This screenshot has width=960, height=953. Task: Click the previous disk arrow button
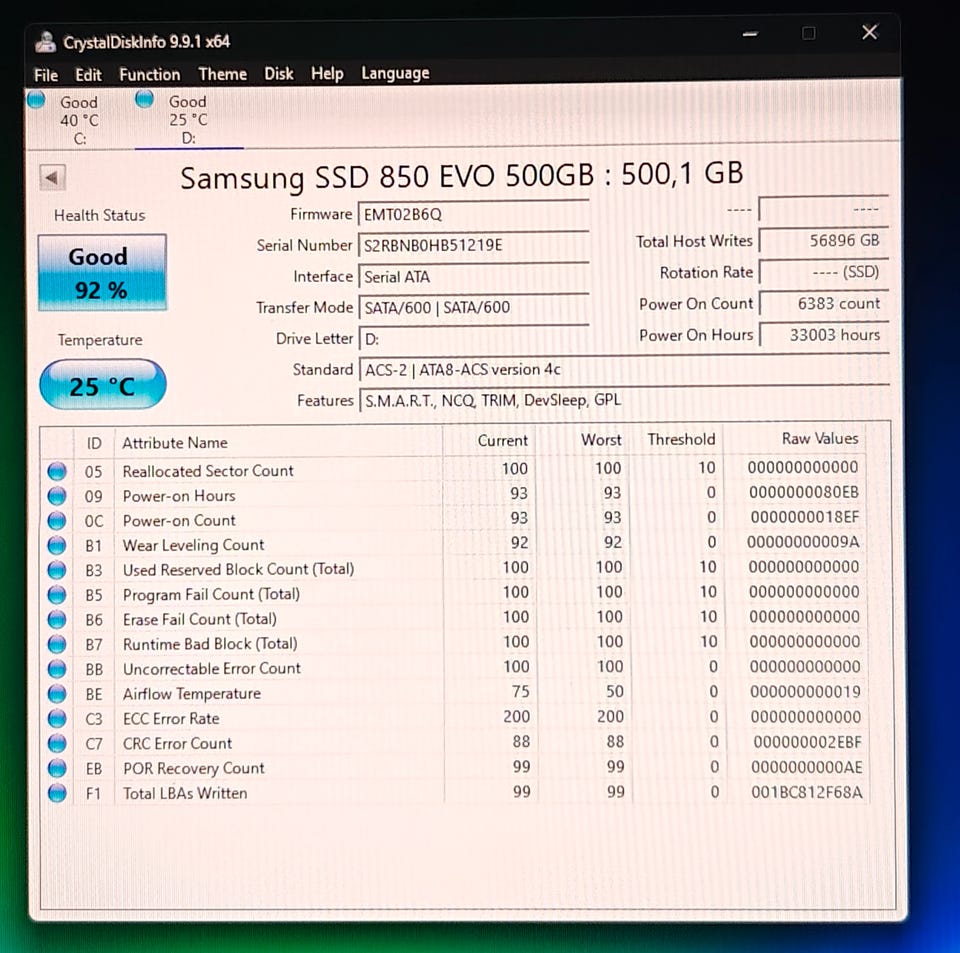click(x=52, y=178)
